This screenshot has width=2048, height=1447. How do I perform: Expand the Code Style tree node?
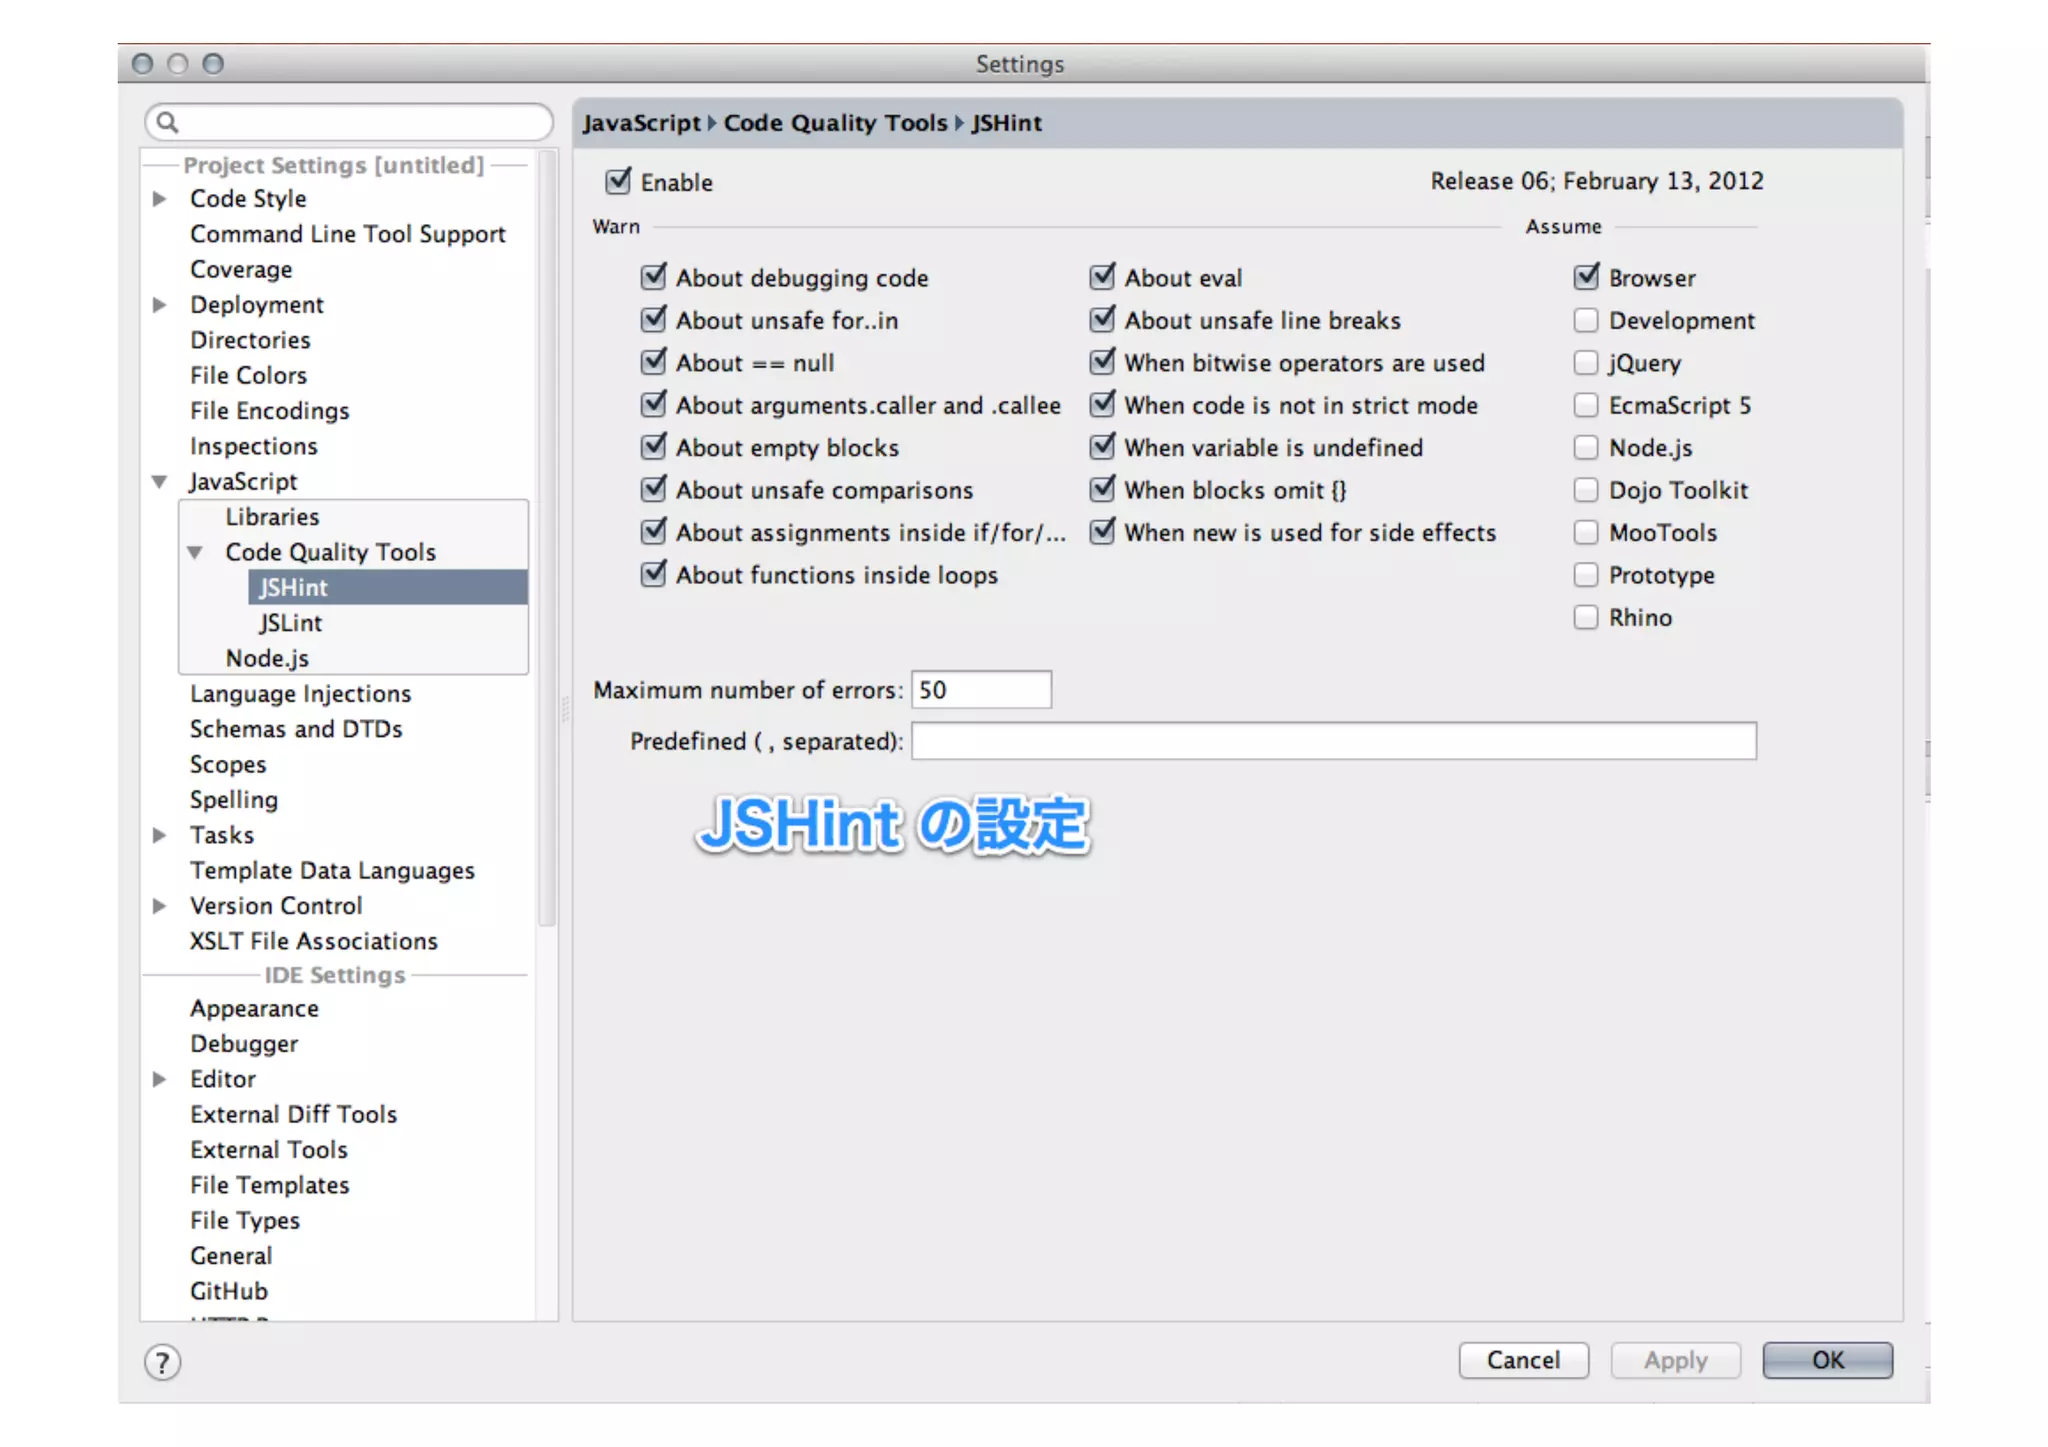(x=159, y=198)
